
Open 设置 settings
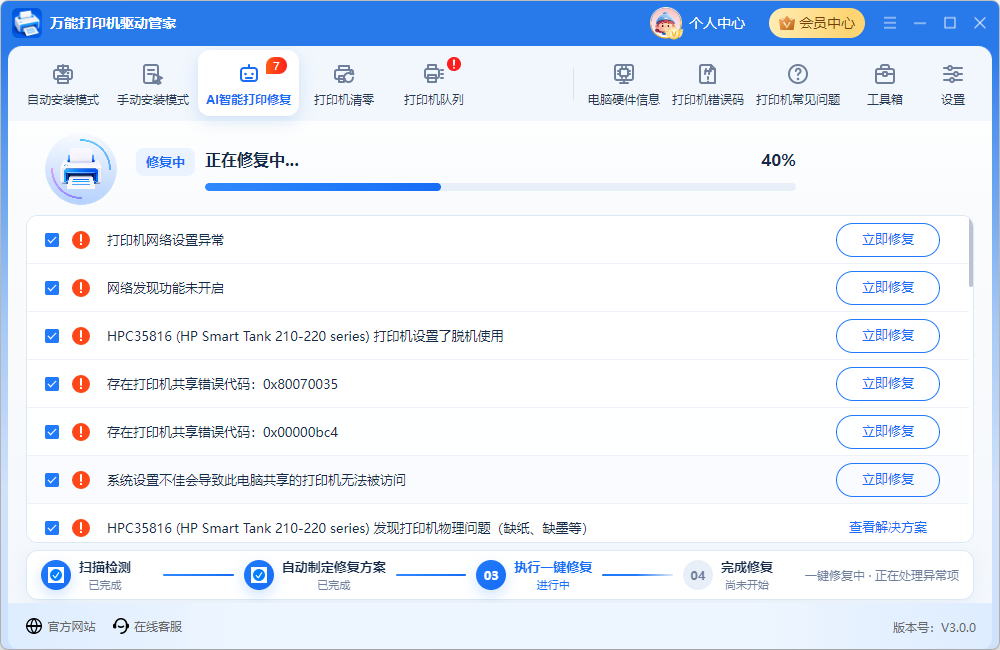[x=953, y=84]
